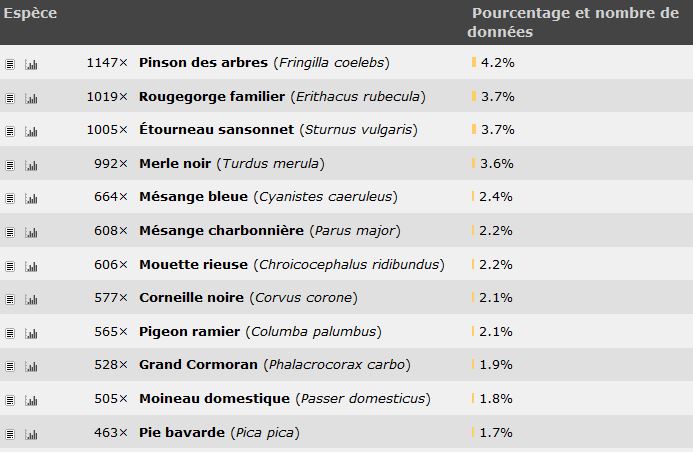Open the Merle noir species link

175,163
